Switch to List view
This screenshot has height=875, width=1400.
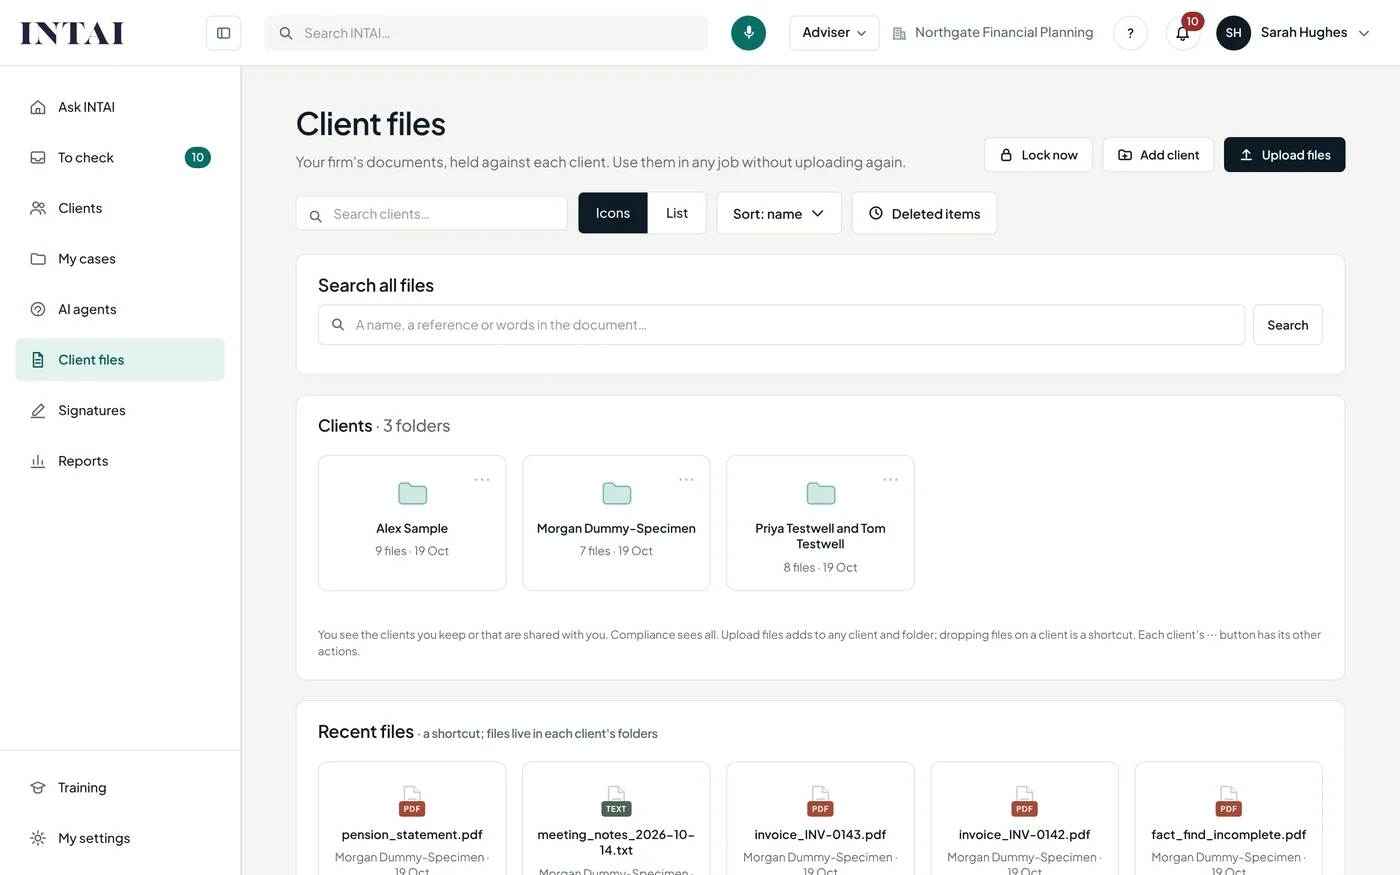pos(677,213)
